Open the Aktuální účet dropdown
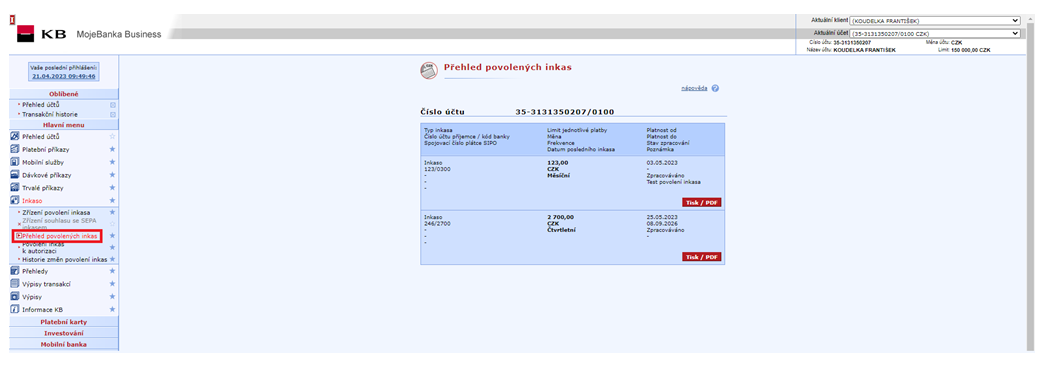The image size is (1062, 375). pos(935,33)
